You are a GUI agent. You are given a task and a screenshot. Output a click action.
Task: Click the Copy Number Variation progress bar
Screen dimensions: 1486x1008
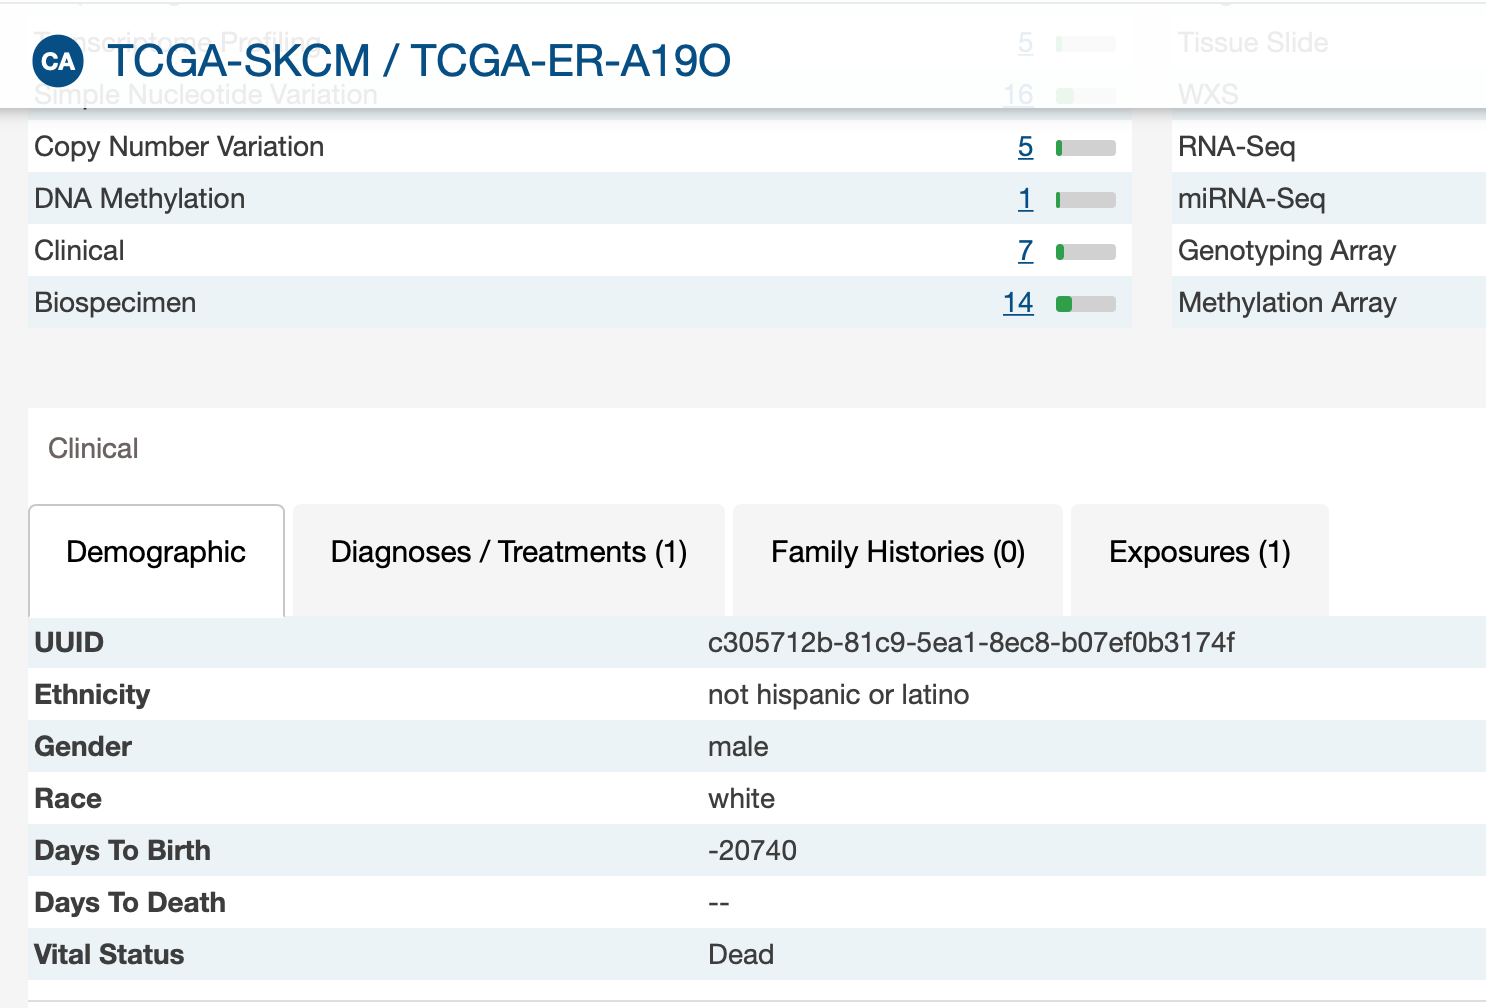pos(1086,148)
